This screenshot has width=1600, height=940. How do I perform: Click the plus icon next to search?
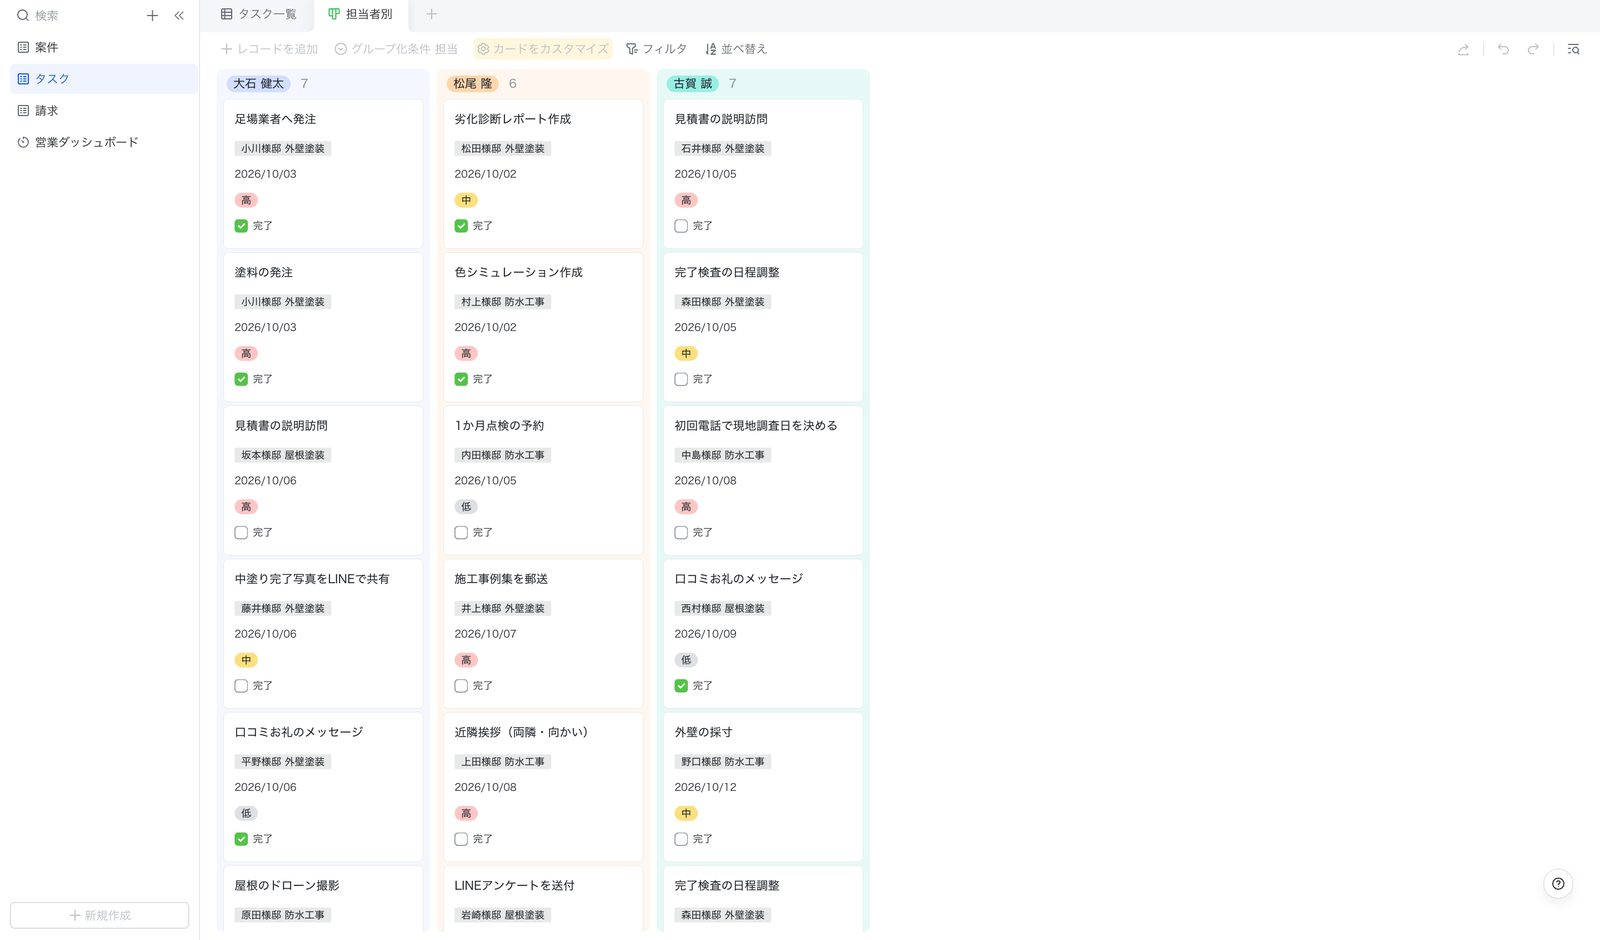click(152, 16)
